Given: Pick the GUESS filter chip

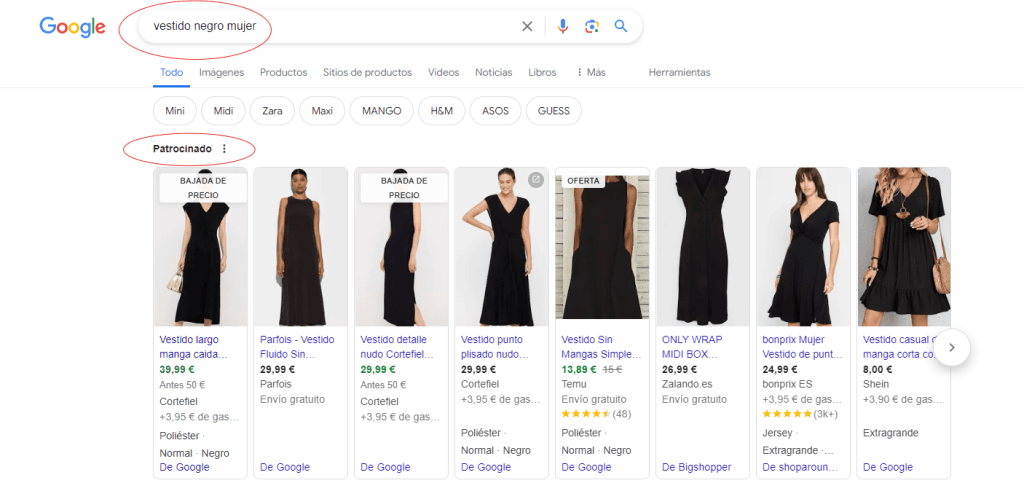Looking at the screenshot, I should pos(554,111).
